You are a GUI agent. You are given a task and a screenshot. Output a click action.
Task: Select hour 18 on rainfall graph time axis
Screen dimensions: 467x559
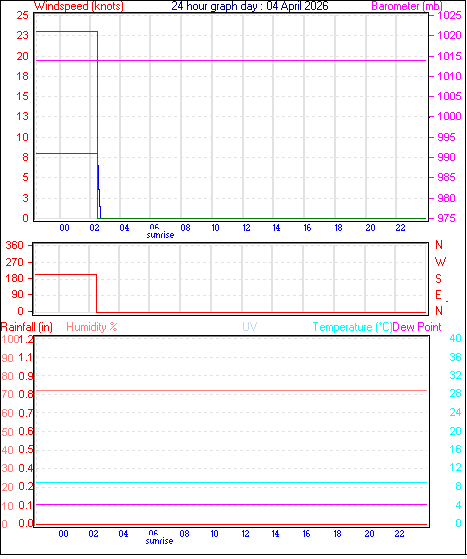coord(337,534)
